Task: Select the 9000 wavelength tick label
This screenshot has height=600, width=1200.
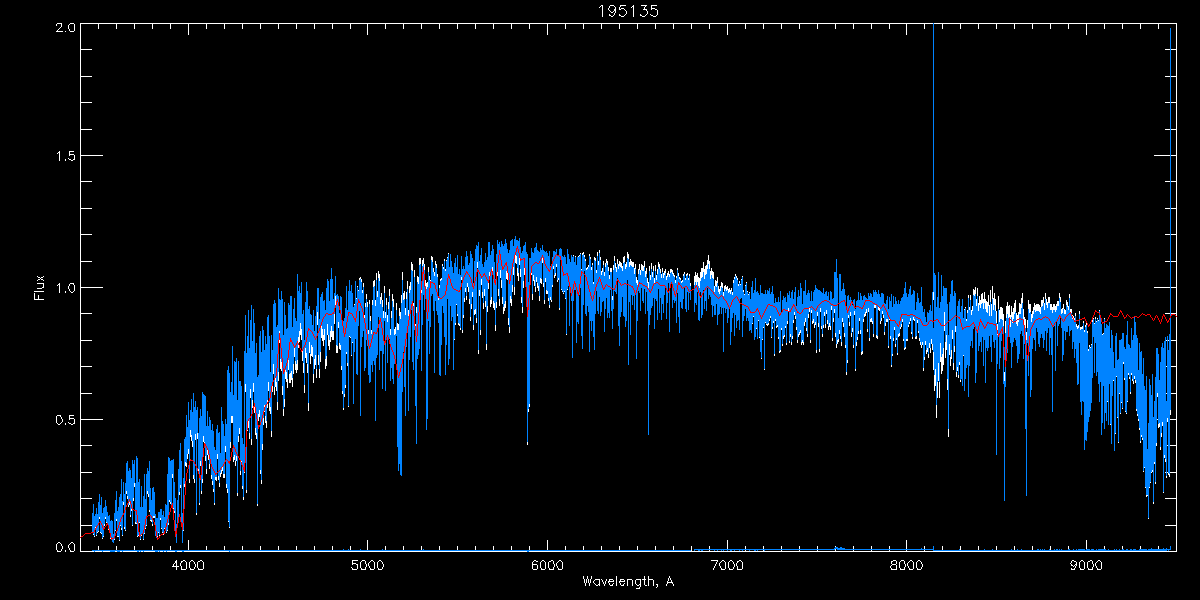Action: [1085, 564]
